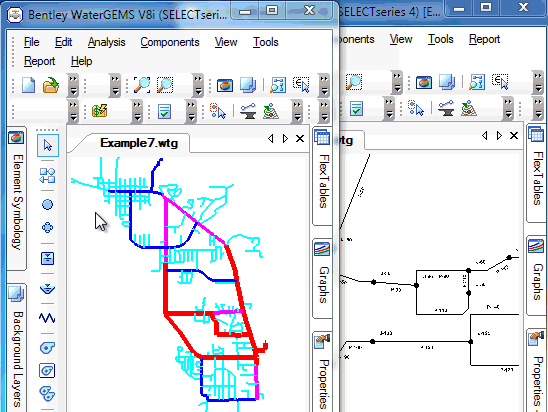Screen dimensions: 548x412
Task: Click the Zoom Extents magnifier icon
Action: coord(142,85)
